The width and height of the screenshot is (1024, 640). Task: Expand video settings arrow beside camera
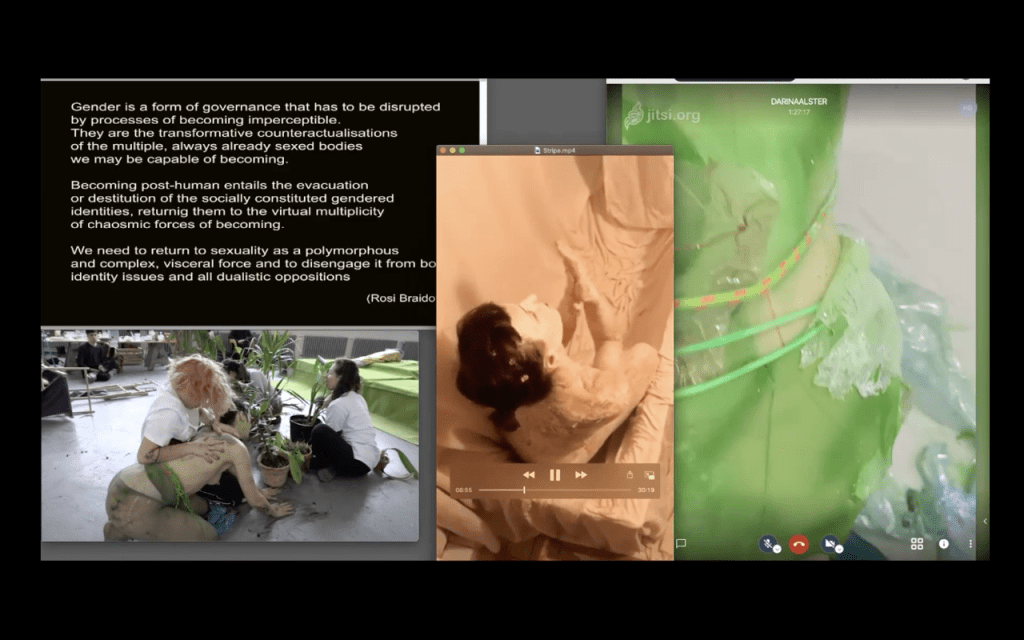[839, 549]
